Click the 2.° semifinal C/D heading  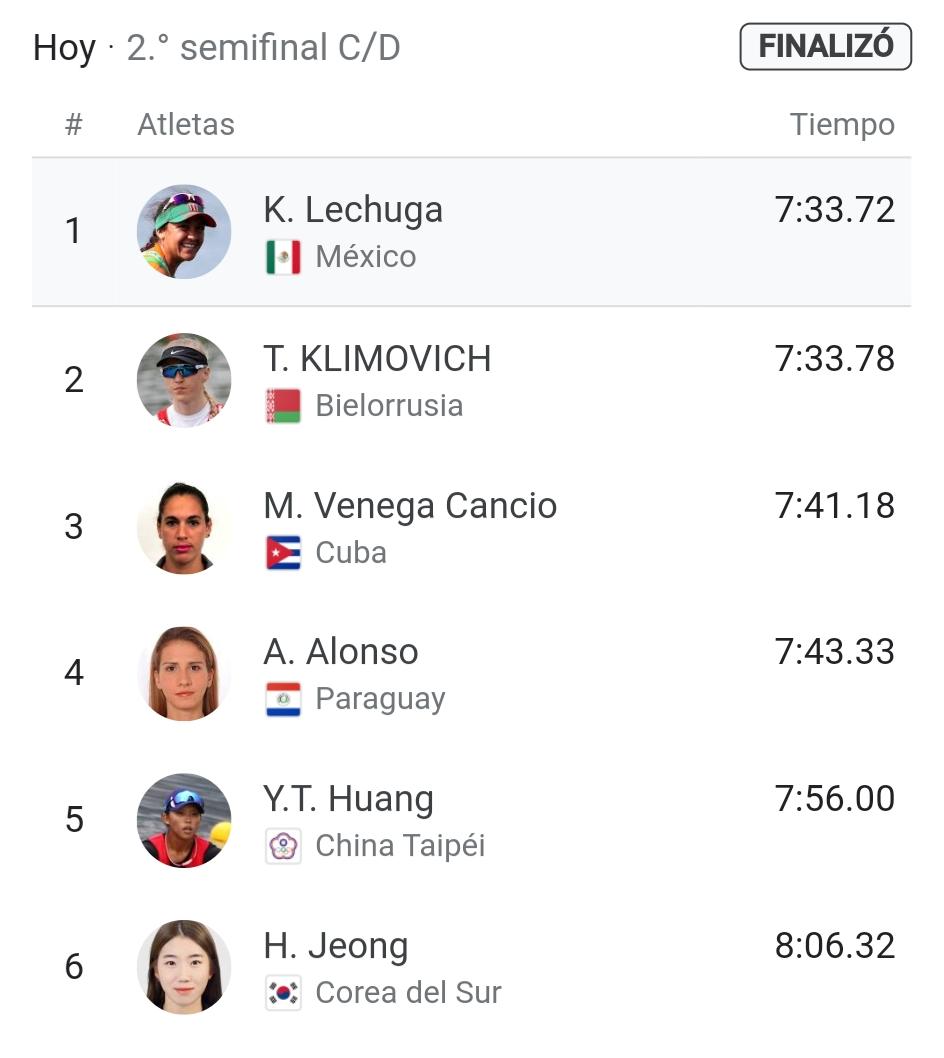[x=263, y=48]
